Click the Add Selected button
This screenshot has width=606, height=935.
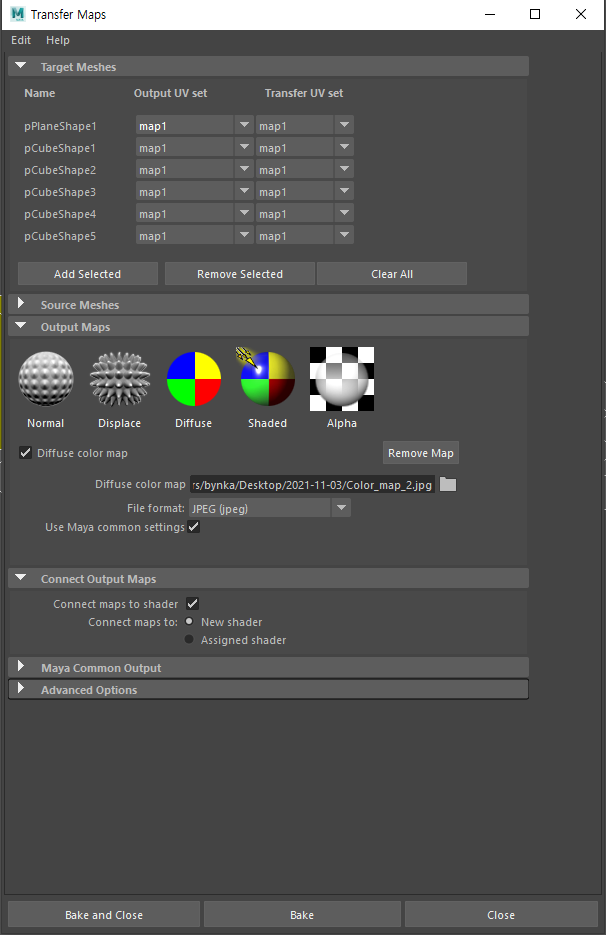tap(88, 274)
